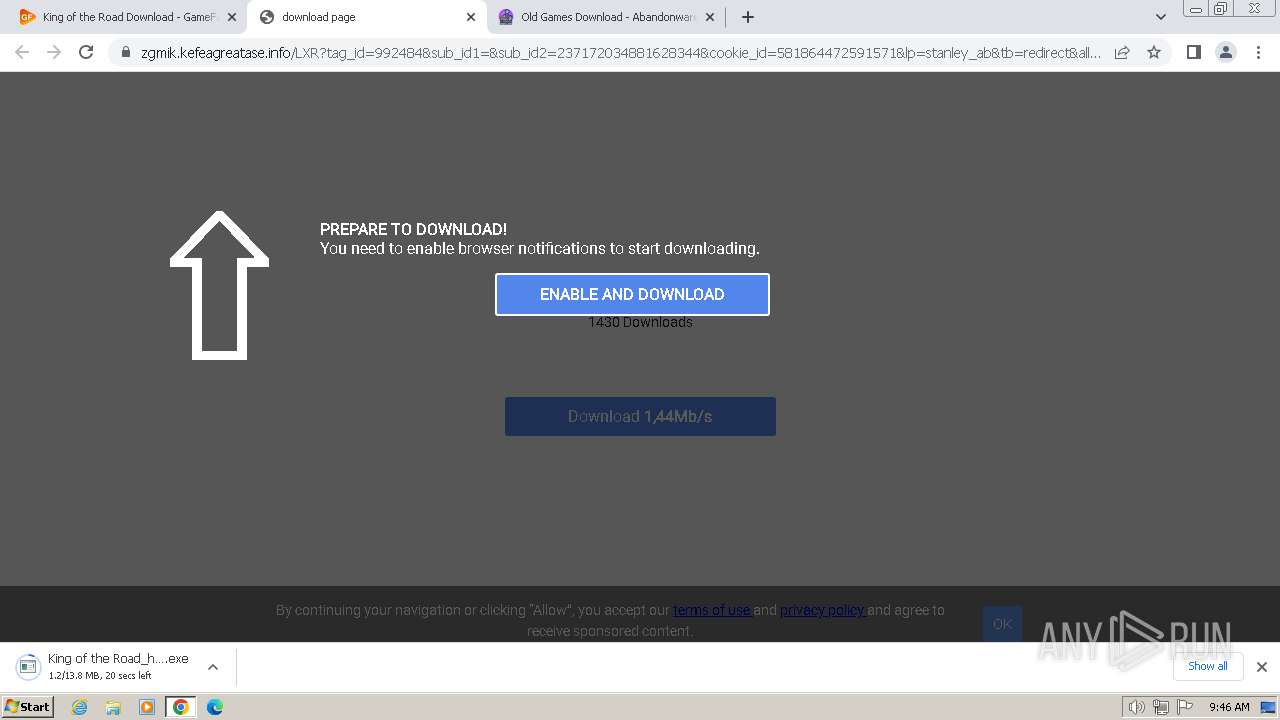The image size is (1280, 720).
Task: Click show desktop tray icon
Action: click(1268, 707)
